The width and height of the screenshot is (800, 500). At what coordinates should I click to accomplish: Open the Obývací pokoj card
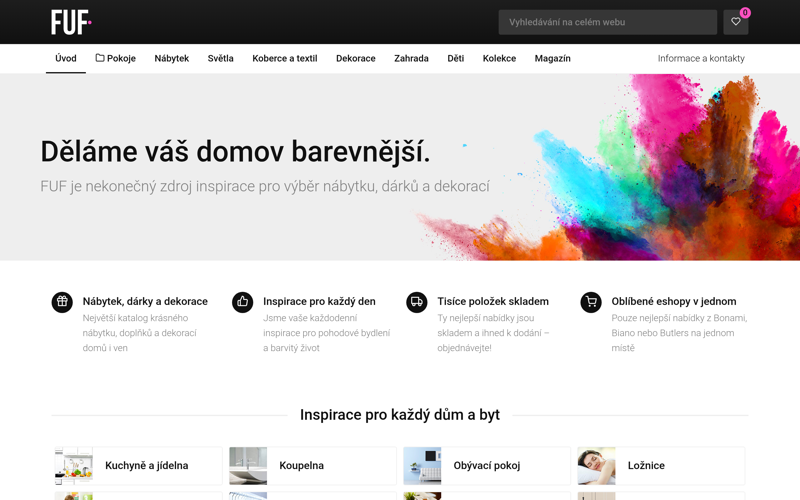tap(487, 465)
